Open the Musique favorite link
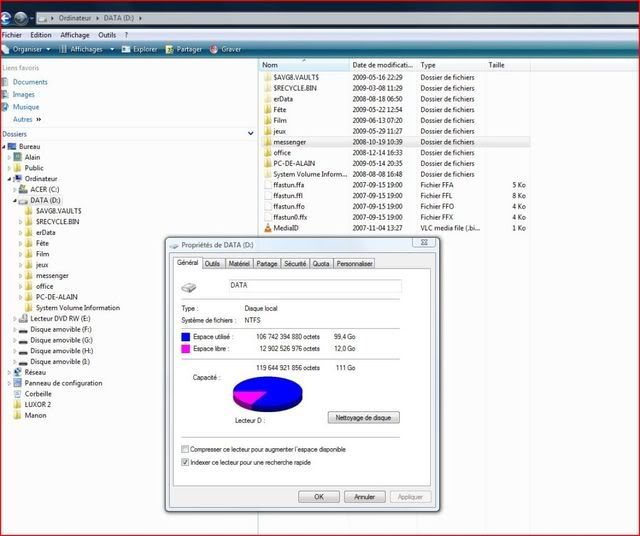This screenshot has height=536, width=640. tap(26, 107)
